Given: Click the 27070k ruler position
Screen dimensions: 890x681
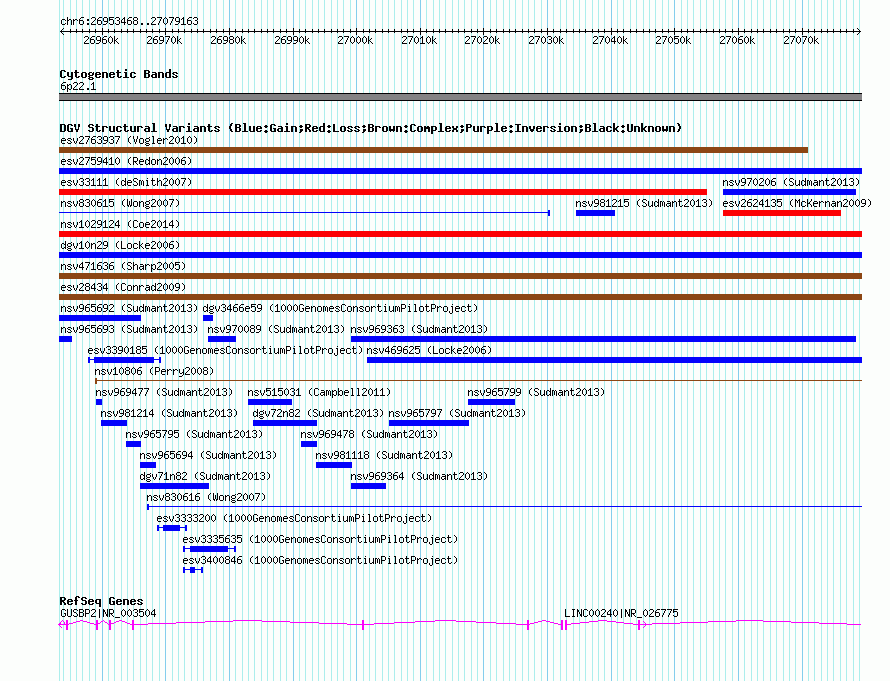Looking at the screenshot, I should click(x=801, y=40).
